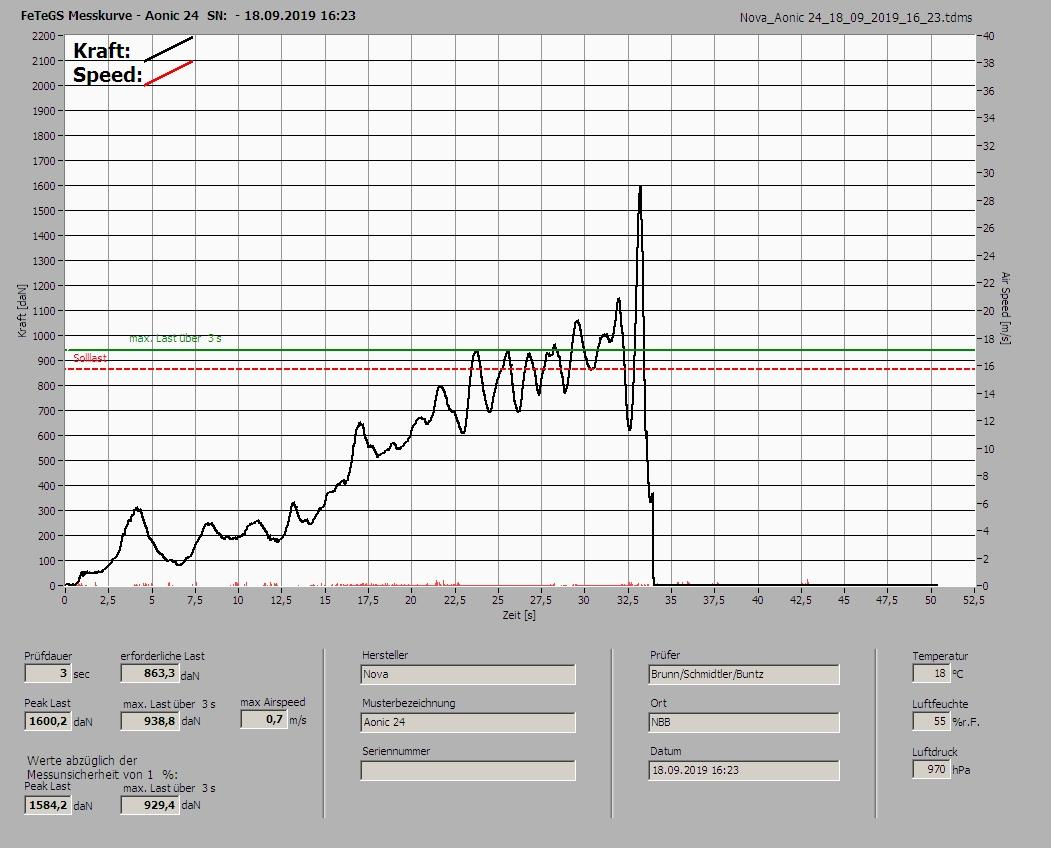The image size is (1051, 848).
Task: Click the erforderliche Last field 863,3
Action: (x=149, y=673)
